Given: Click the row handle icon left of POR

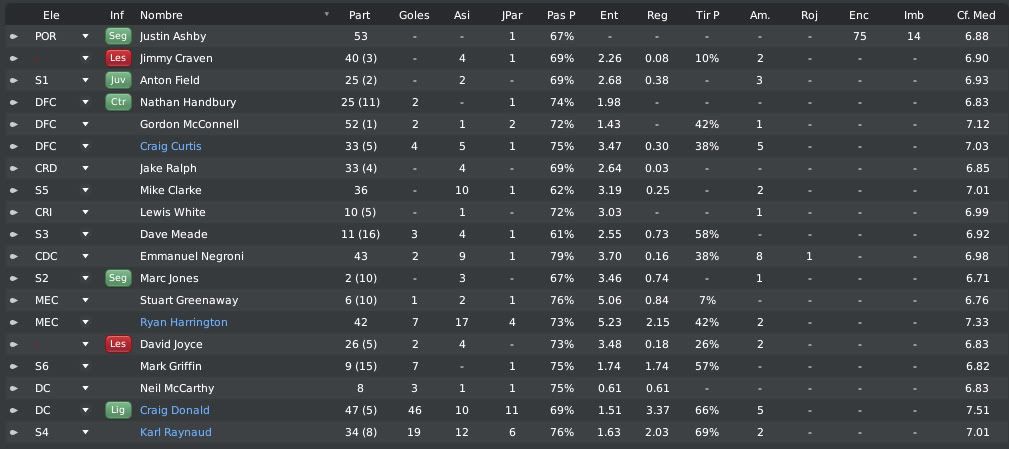Looking at the screenshot, I should coord(14,37).
